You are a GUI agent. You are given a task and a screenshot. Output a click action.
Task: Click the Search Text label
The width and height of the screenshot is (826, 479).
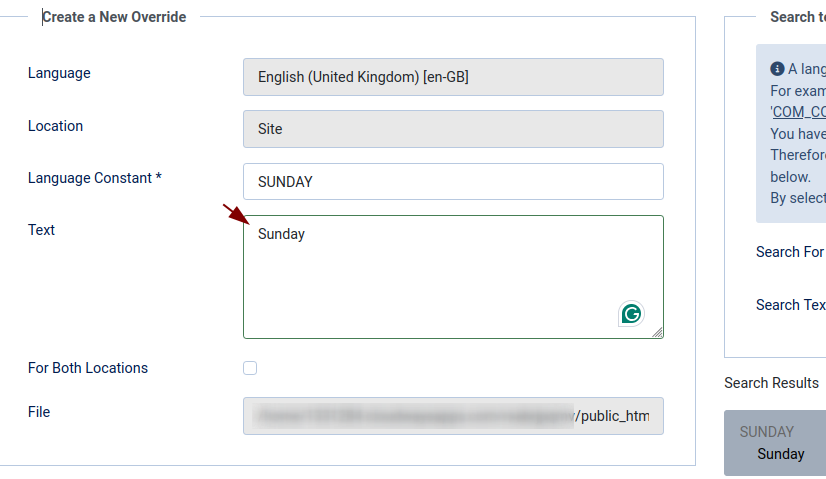791,305
